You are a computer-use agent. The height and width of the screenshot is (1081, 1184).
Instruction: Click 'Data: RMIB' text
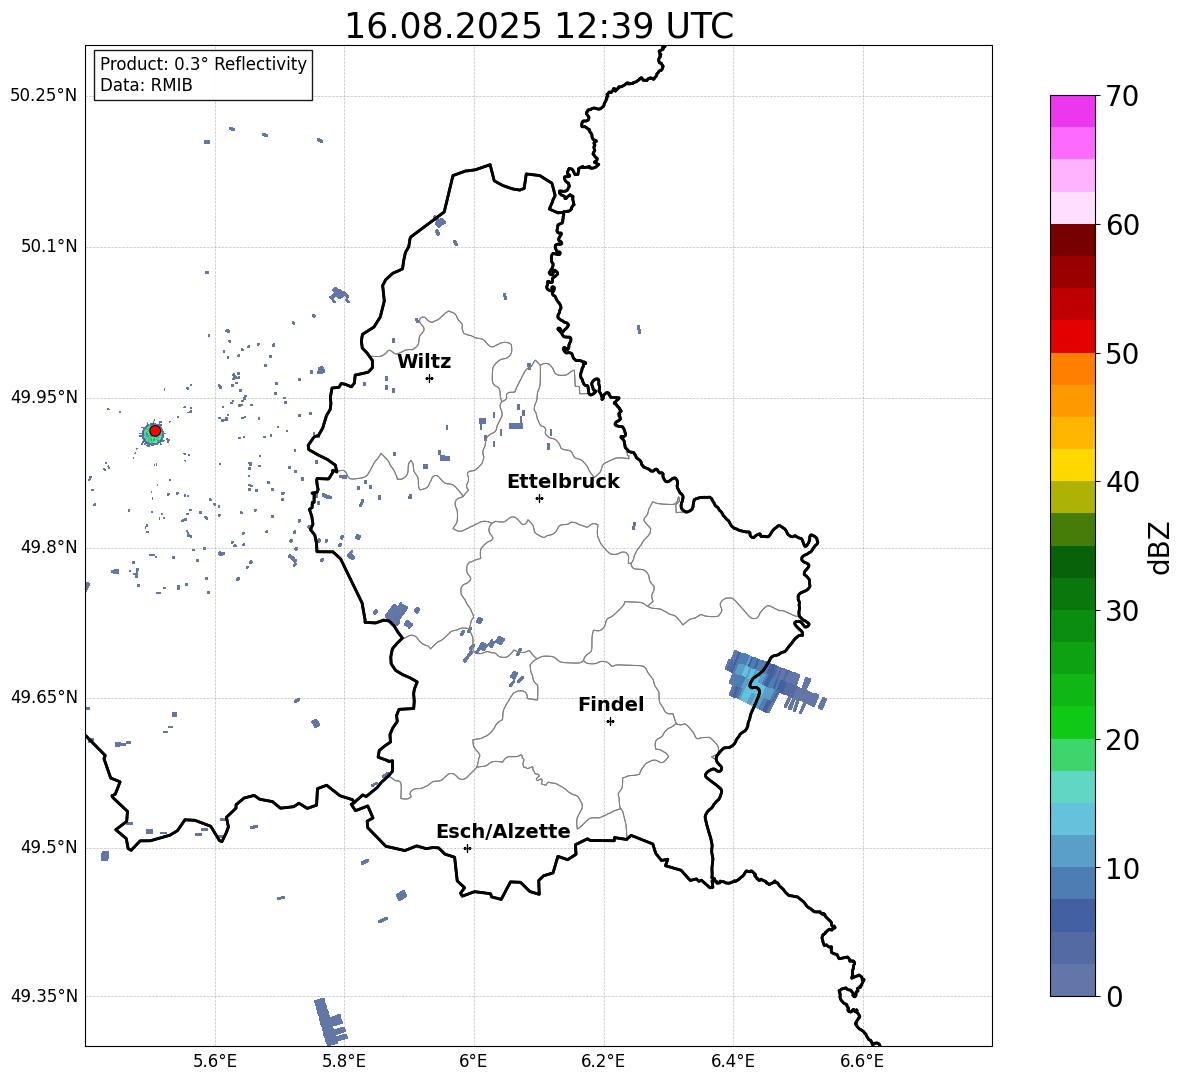pos(146,85)
